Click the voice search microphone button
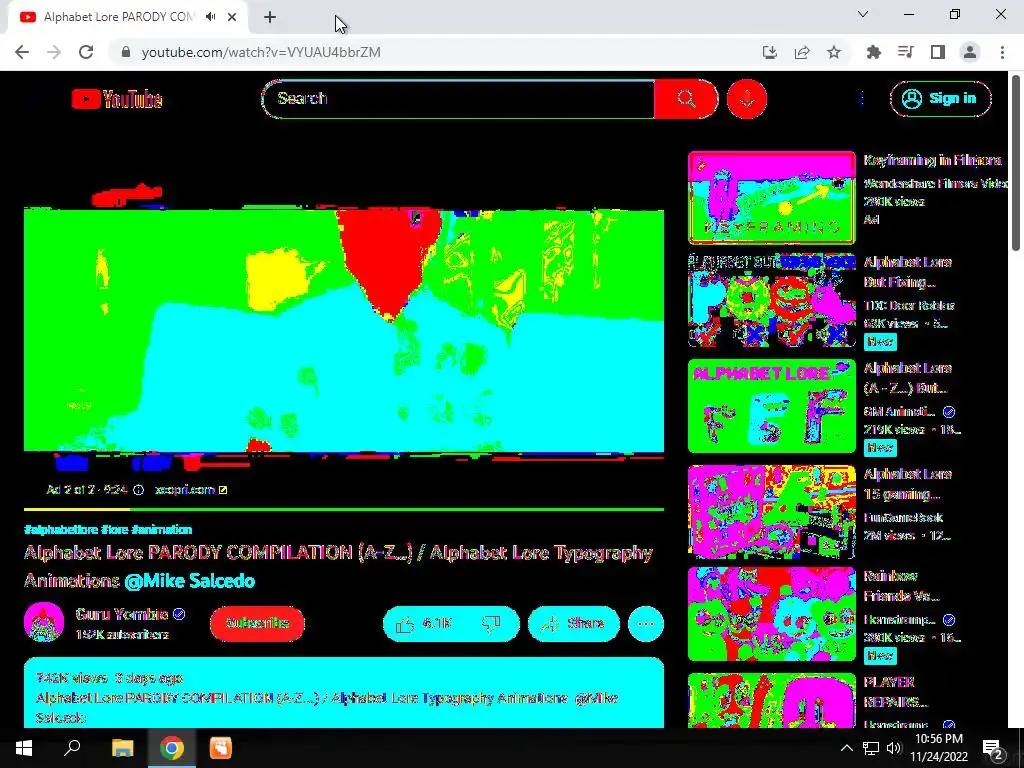This screenshot has width=1024, height=768. [746, 99]
